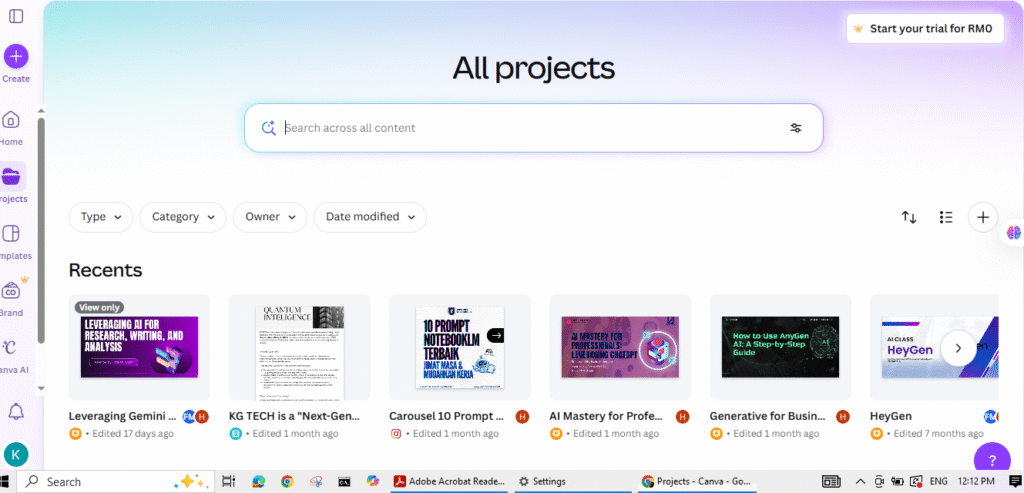The image size is (1024, 493).
Task: Click Start your trial for RM0
Action: pyautogui.click(x=925, y=29)
